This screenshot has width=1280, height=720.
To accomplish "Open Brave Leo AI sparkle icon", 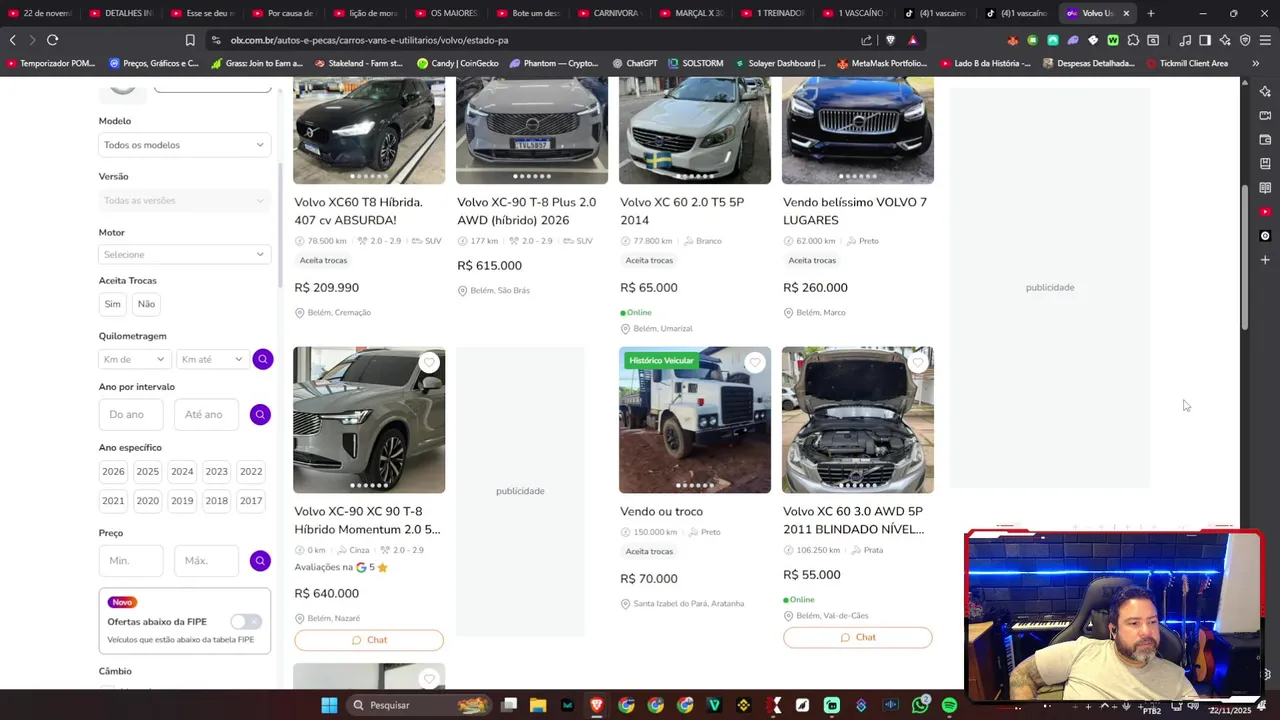I will pos(1225,40).
